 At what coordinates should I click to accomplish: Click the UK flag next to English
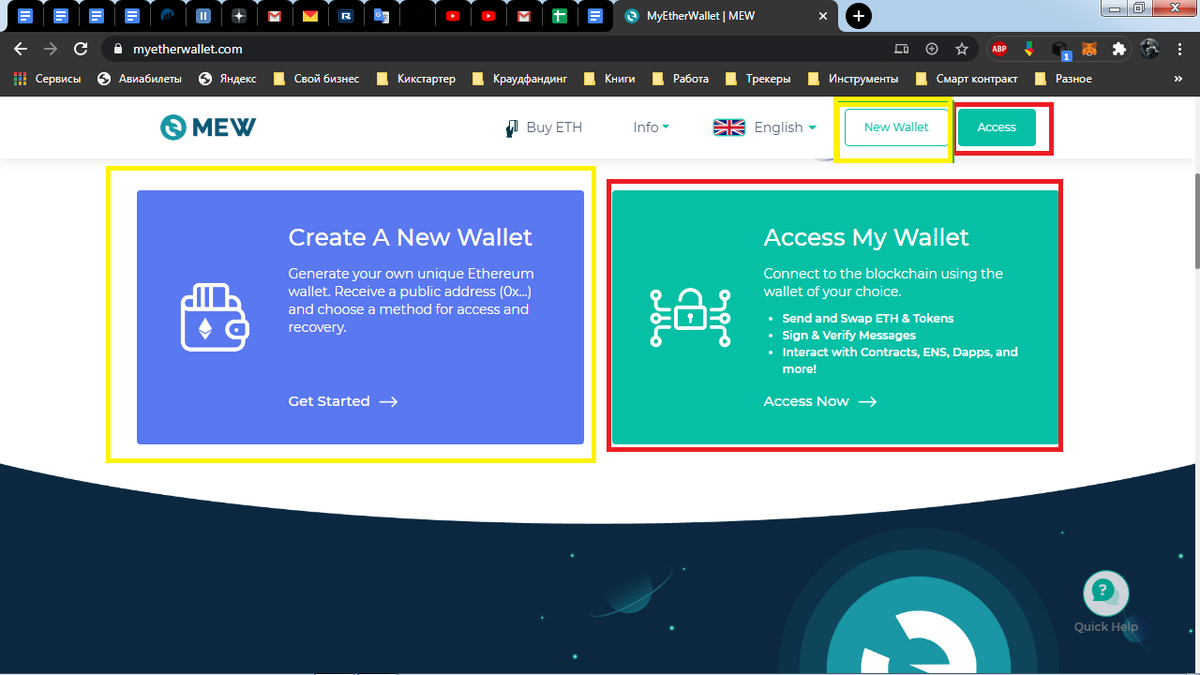729,127
